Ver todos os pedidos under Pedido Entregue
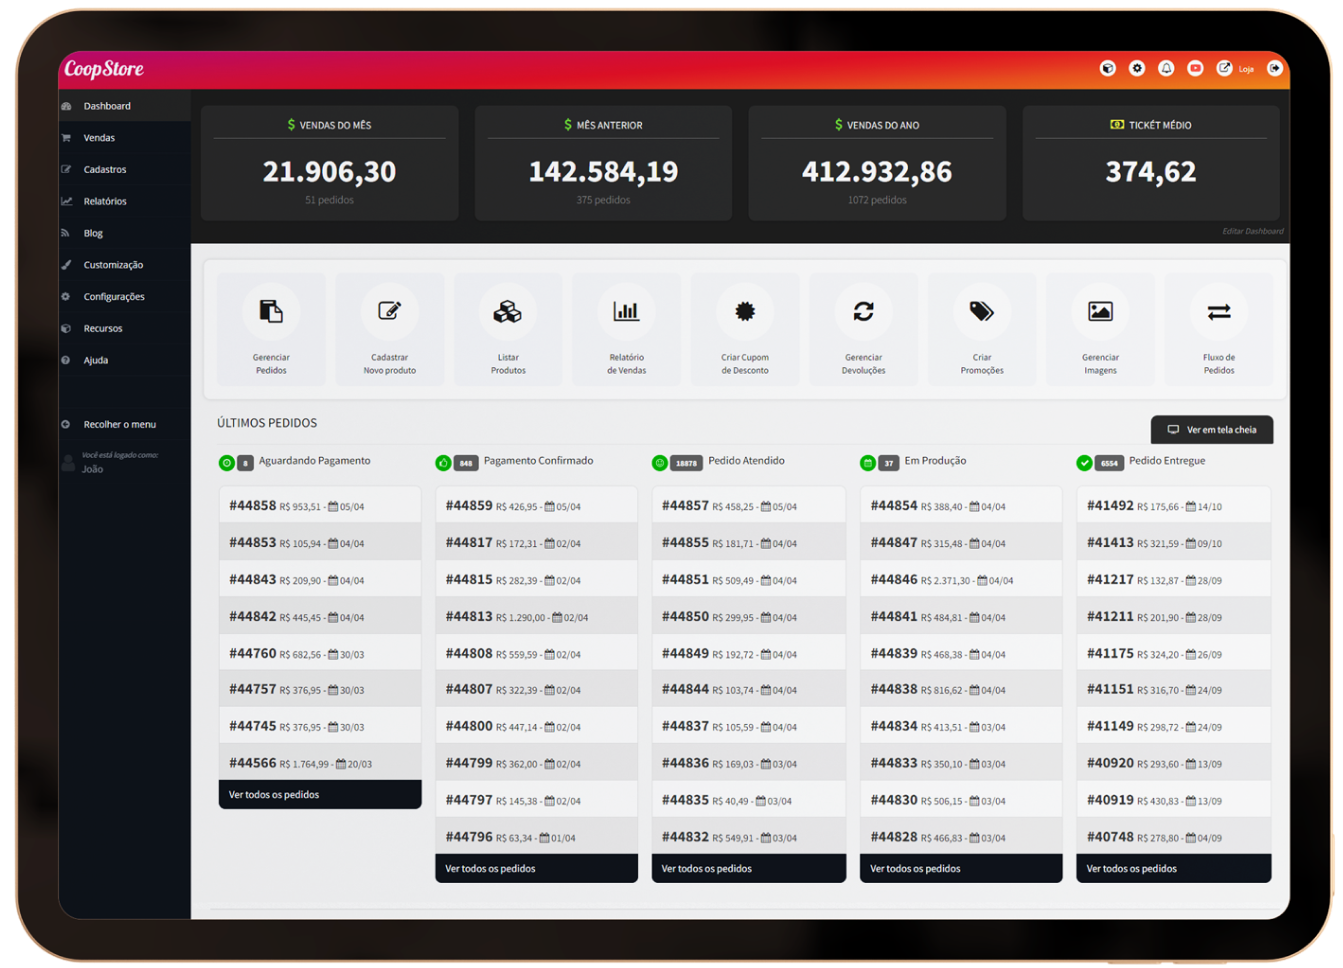Image resolution: width=1343 pixels, height=968 pixels. click(1173, 869)
